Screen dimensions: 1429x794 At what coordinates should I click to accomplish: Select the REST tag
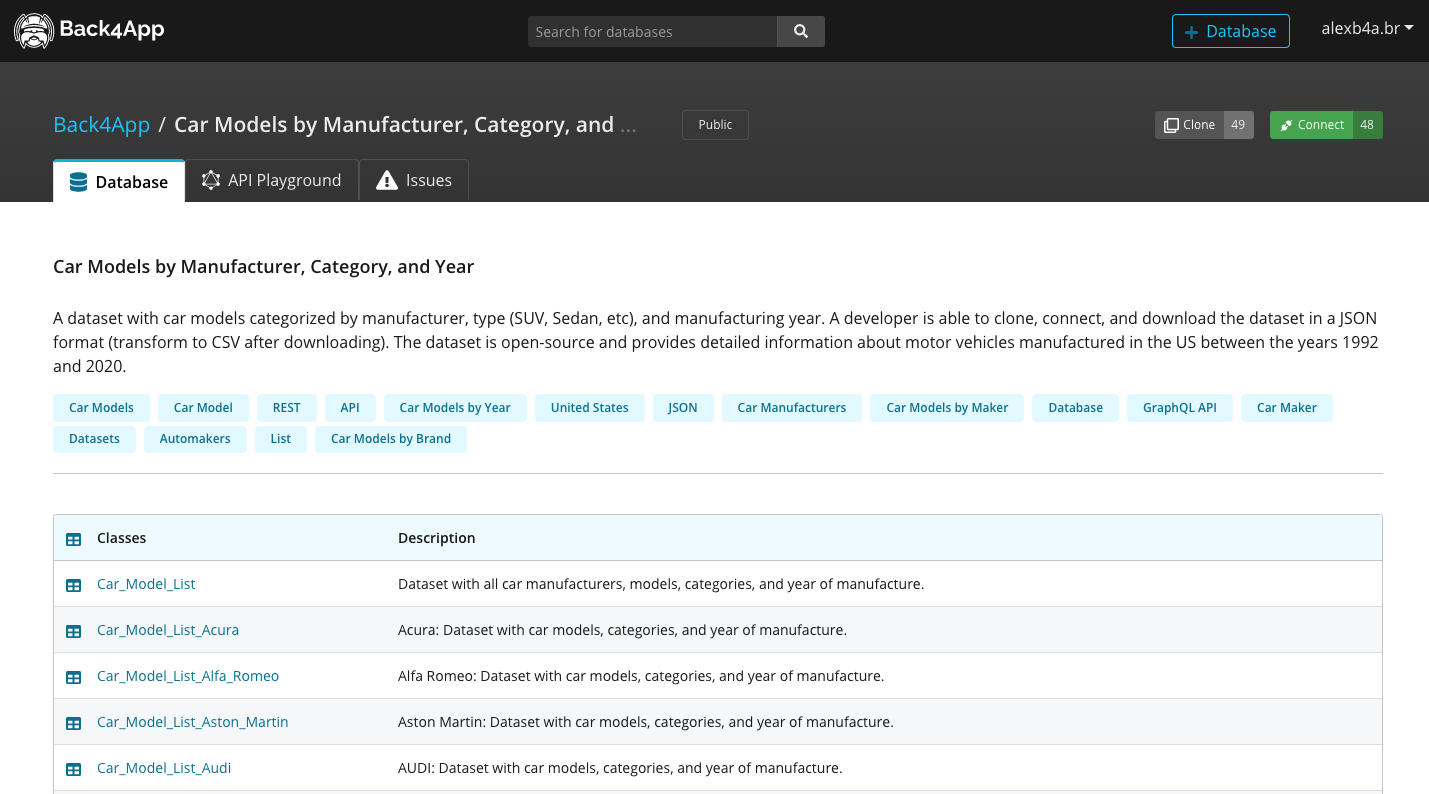click(x=286, y=408)
